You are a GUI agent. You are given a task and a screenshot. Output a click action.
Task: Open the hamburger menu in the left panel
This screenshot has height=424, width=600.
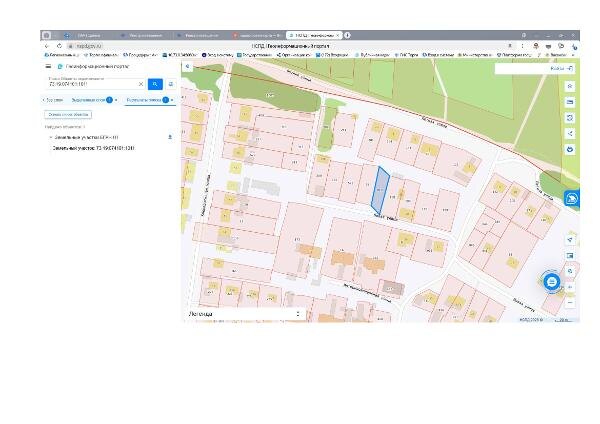[48, 66]
